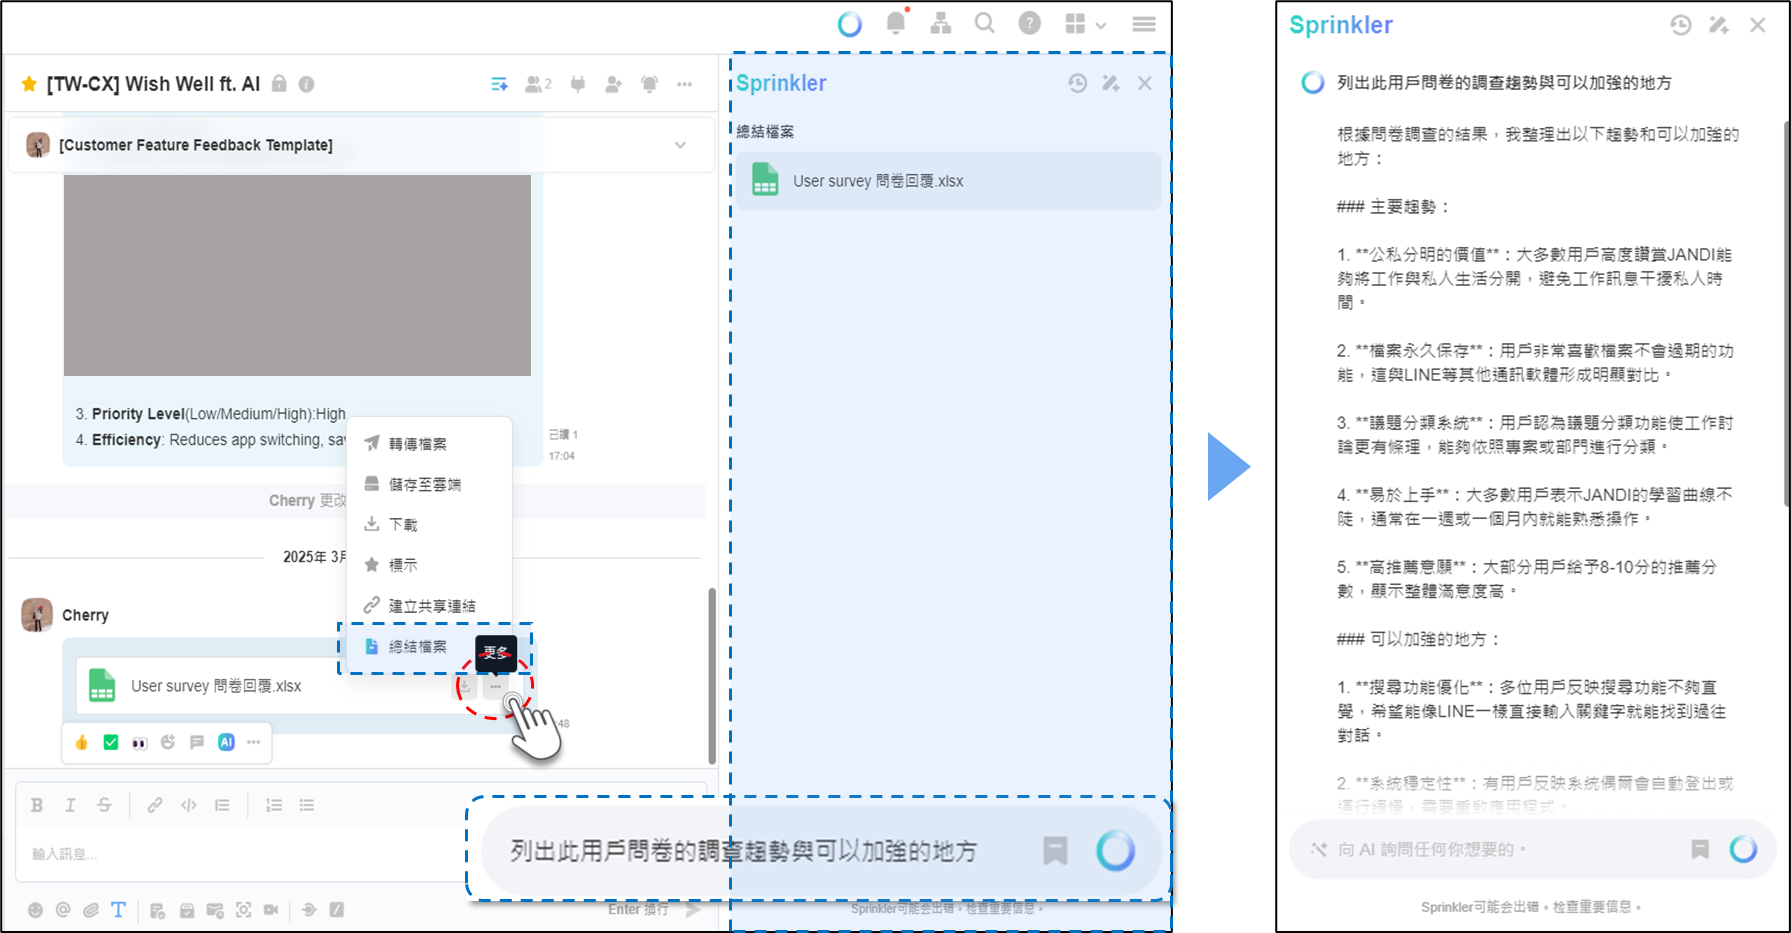Open the organization chart icon
The image size is (1791, 933).
point(941,23)
